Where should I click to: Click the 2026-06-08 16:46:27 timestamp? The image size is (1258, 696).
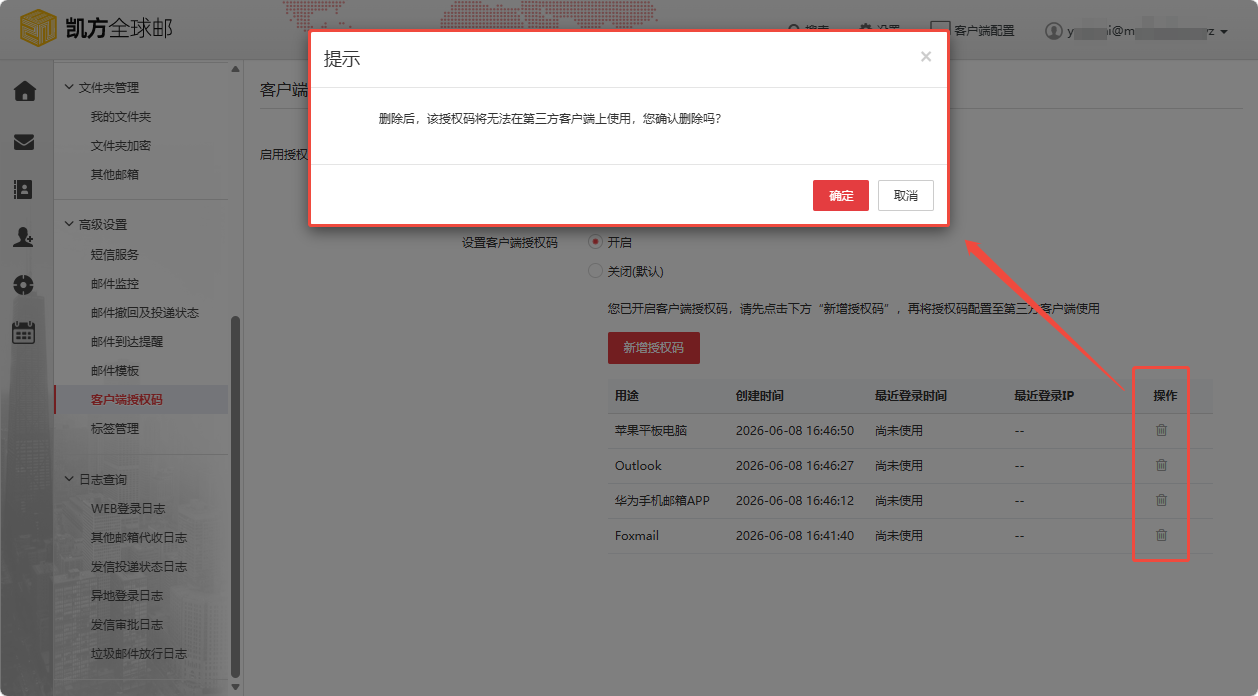click(x=795, y=466)
